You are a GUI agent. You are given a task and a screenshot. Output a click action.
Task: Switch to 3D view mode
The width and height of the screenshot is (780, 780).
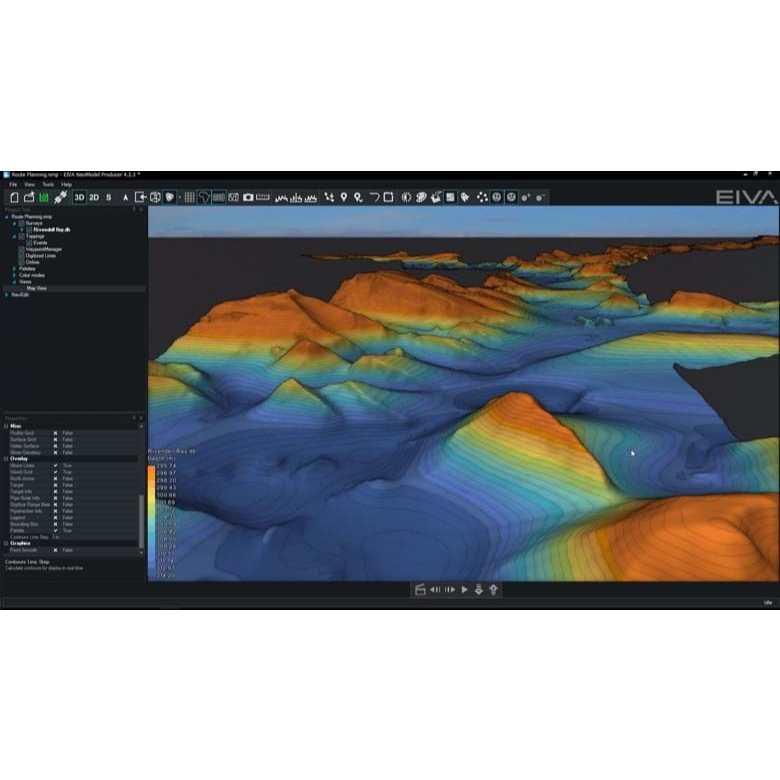pos(79,197)
